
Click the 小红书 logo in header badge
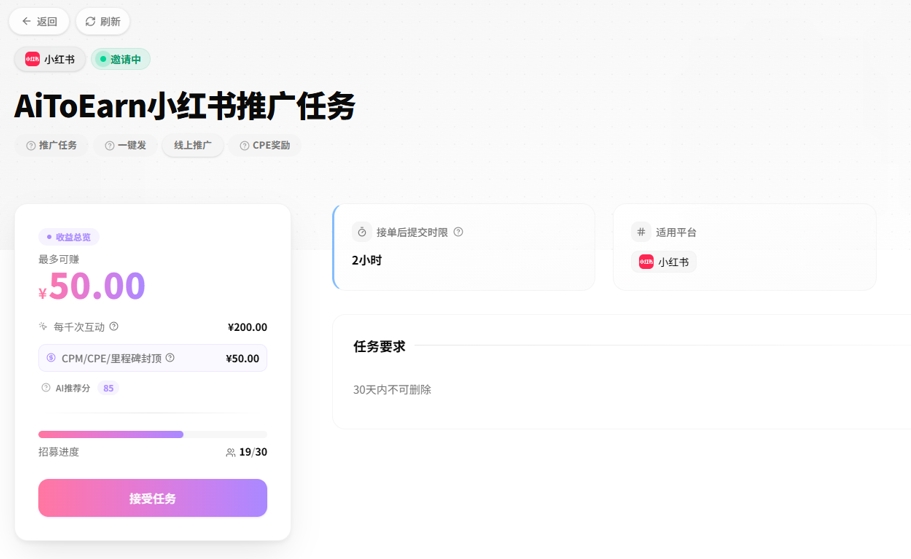(33, 59)
